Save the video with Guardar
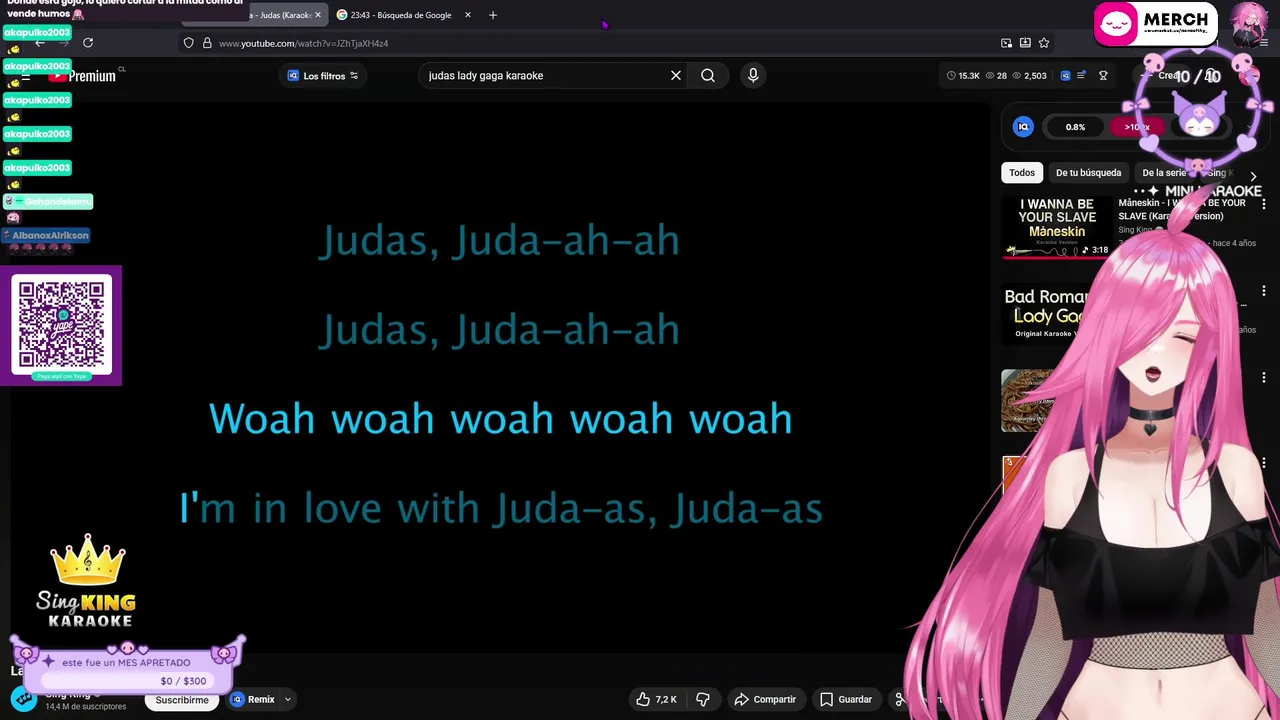The height and width of the screenshot is (720, 1280). pos(846,699)
